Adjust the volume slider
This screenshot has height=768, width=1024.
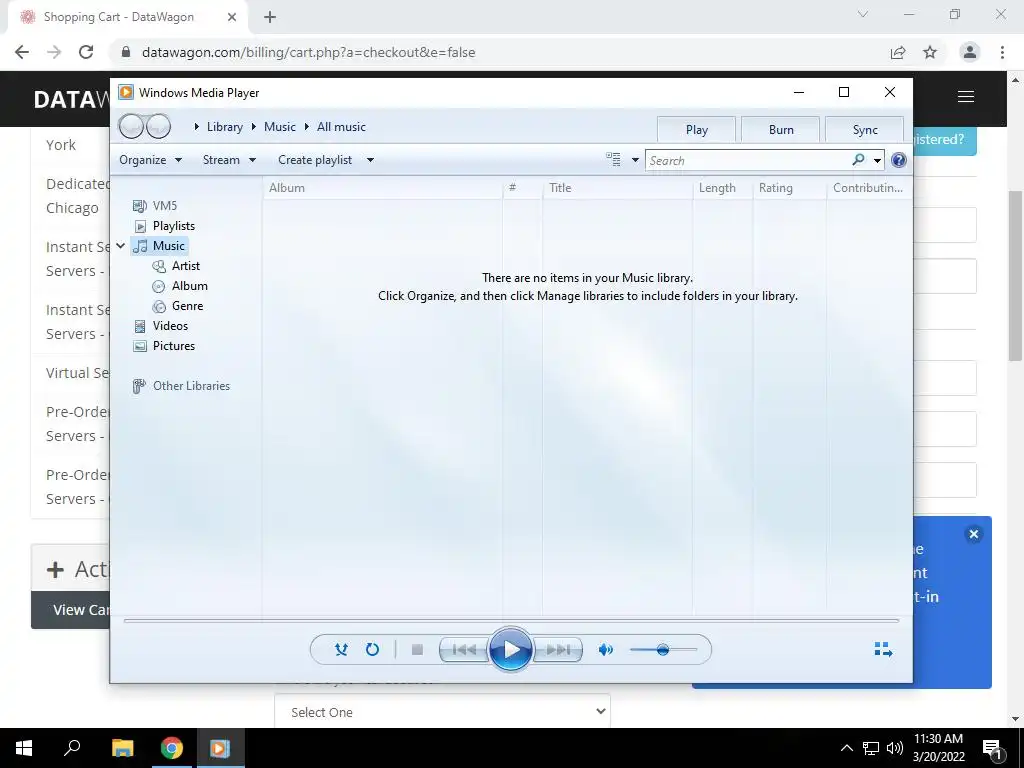pyautogui.click(x=663, y=650)
